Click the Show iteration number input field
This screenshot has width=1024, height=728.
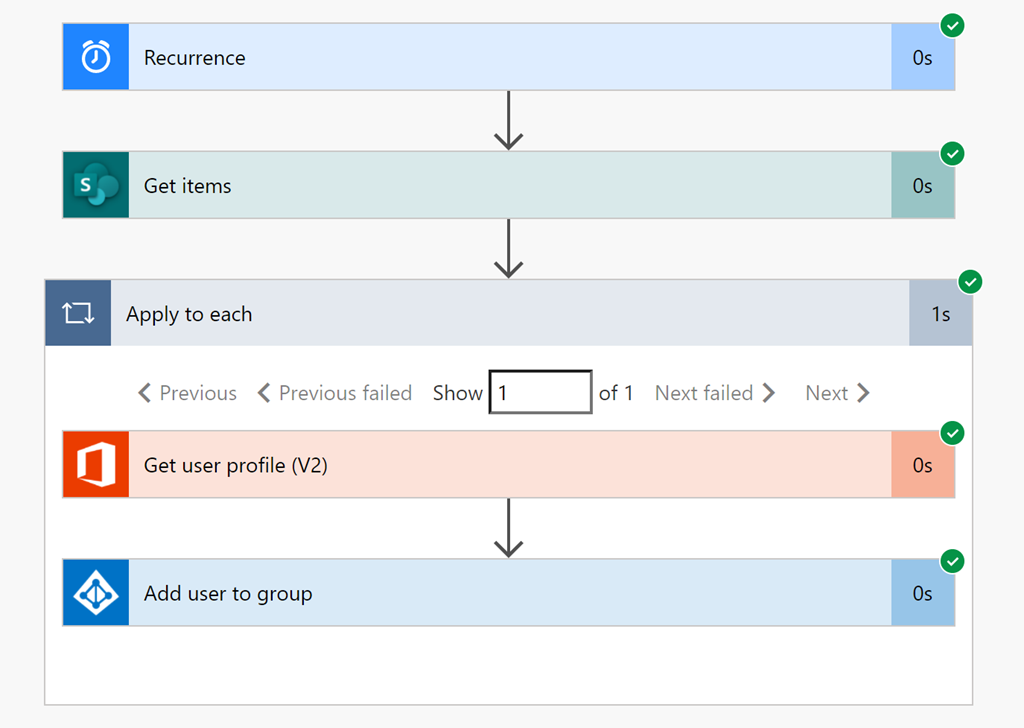tap(540, 393)
